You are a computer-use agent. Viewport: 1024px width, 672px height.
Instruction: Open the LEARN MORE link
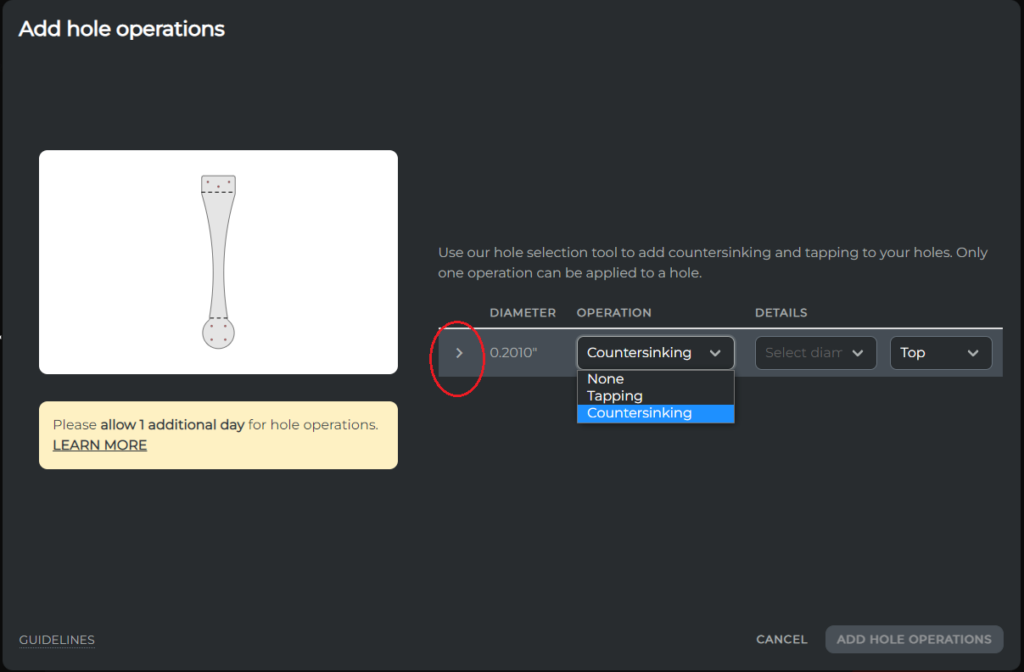click(x=99, y=445)
